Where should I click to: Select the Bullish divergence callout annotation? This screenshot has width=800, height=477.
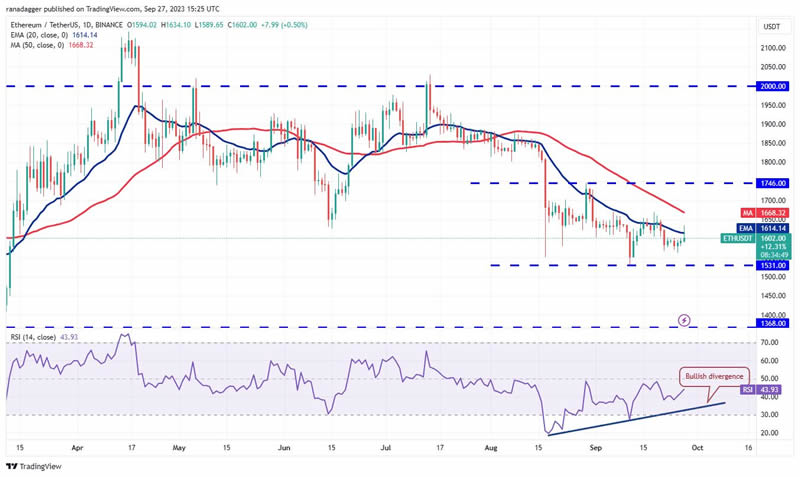714,376
